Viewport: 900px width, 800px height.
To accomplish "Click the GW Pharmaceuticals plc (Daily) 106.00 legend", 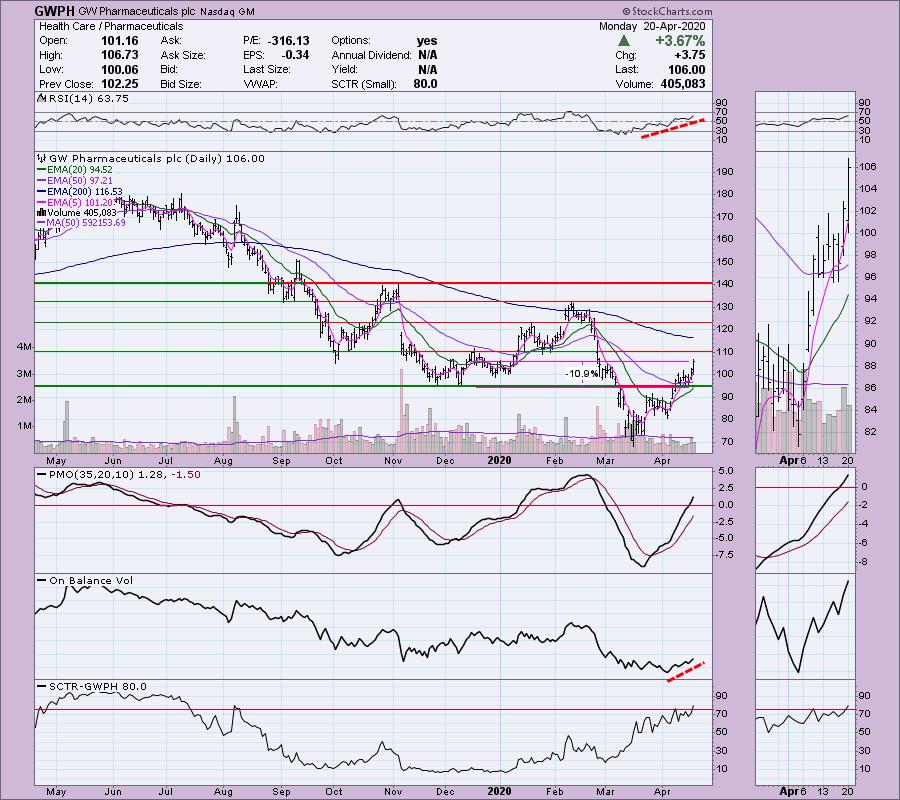I will click(x=157, y=158).
